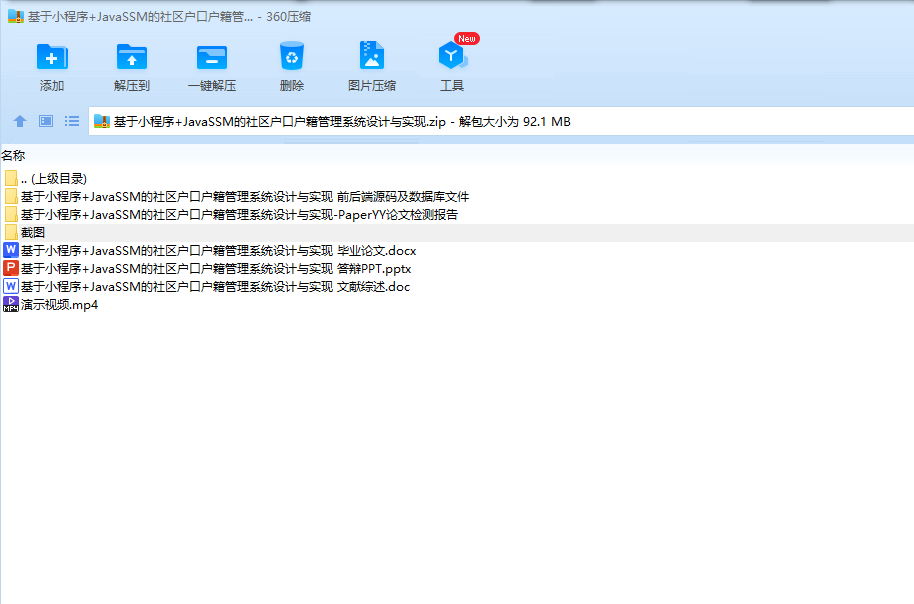
Task: Select the 截图 folder name
Action: pyautogui.click(x=33, y=233)
